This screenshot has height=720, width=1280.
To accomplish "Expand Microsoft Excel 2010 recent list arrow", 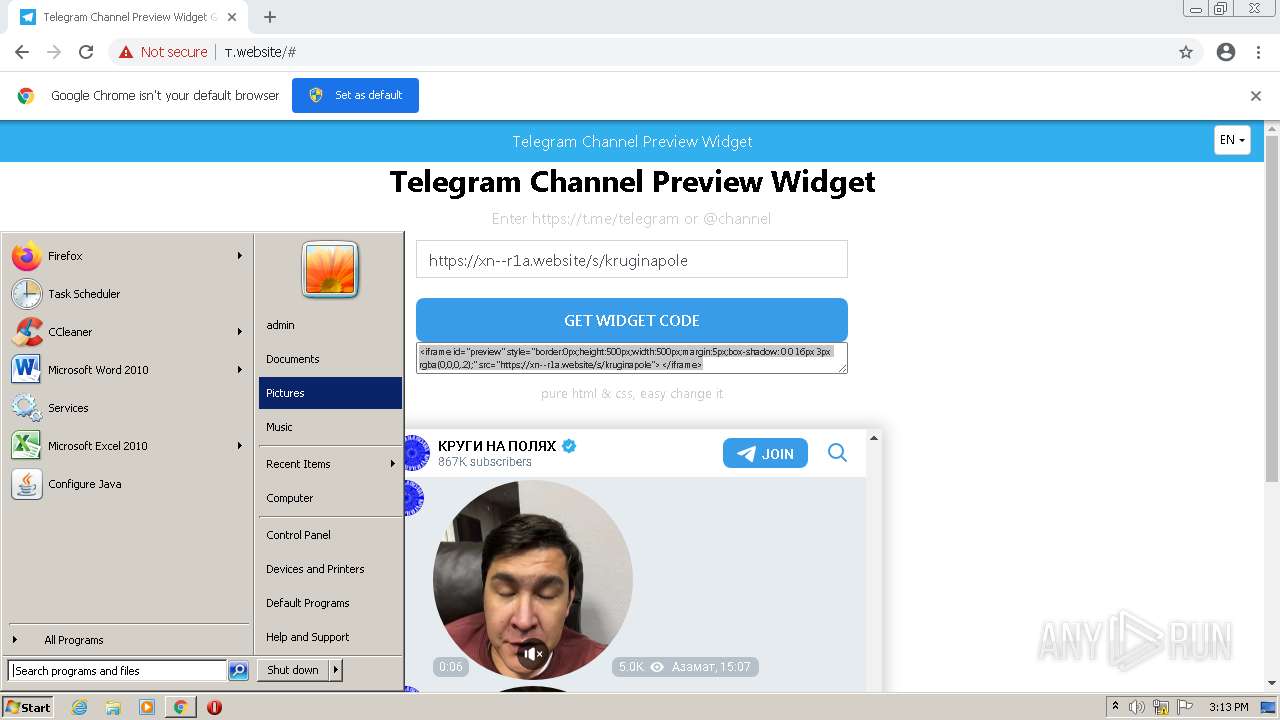I will click(x=240, y=446).
